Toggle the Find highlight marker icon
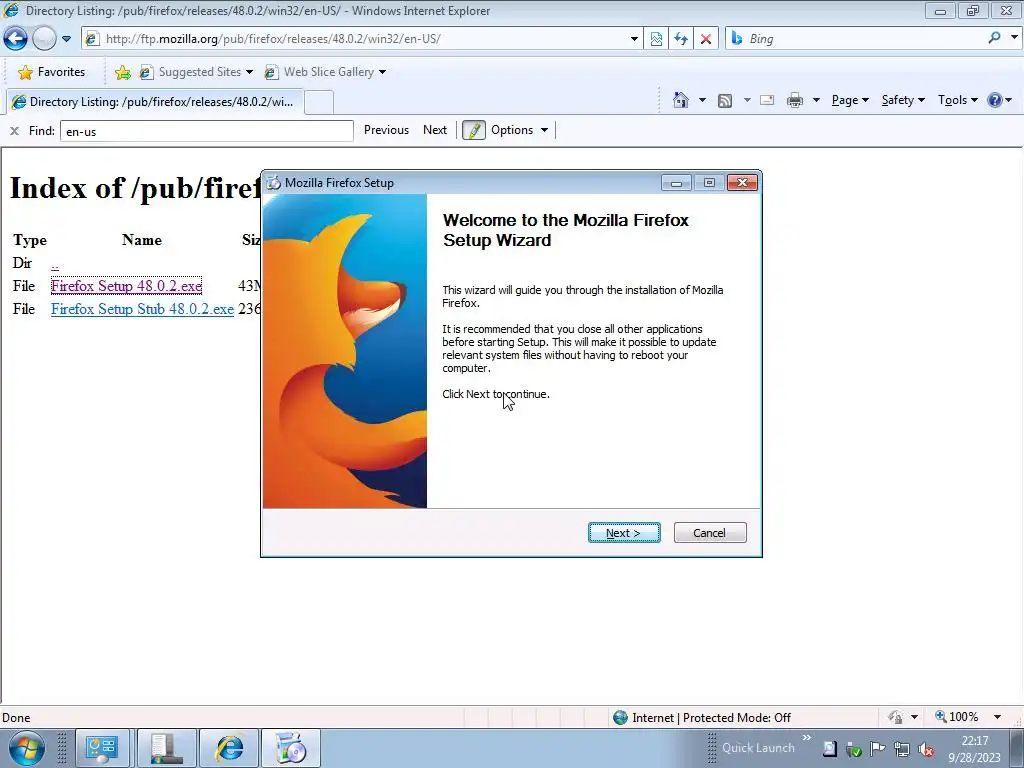This screenshot has height=768, width=1024. pyautogui.click(x=473, y=130)
